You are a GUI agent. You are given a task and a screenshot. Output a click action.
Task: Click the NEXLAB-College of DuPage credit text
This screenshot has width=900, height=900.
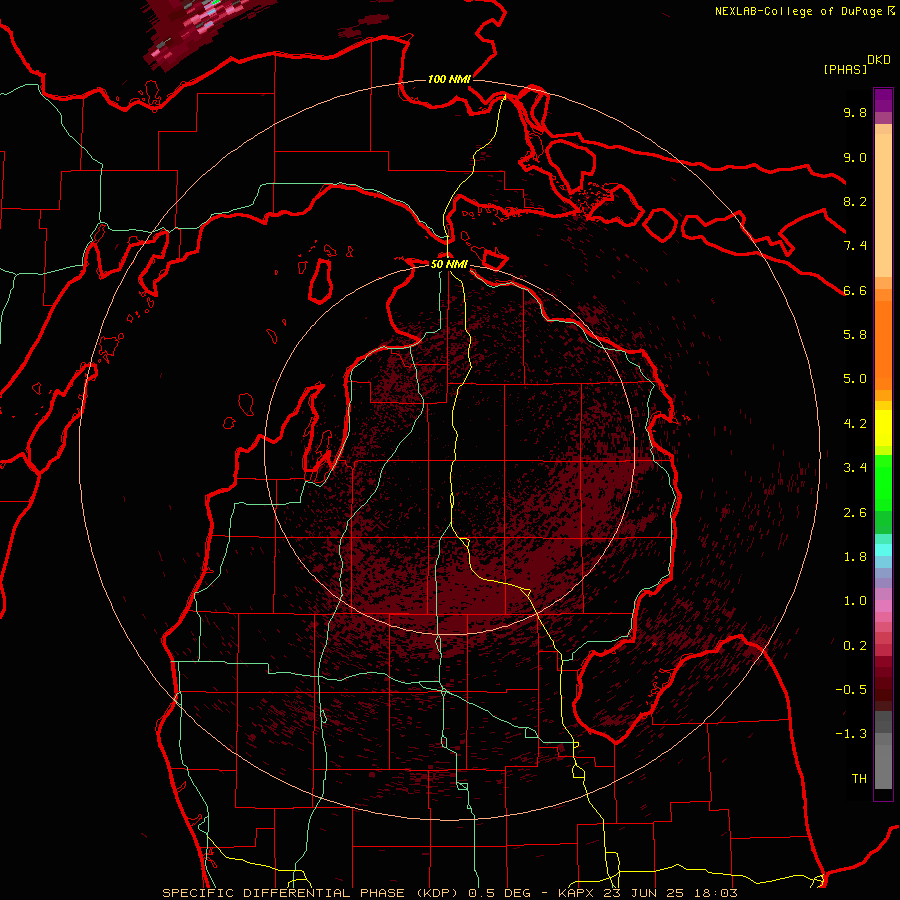(x=798, y=11)
